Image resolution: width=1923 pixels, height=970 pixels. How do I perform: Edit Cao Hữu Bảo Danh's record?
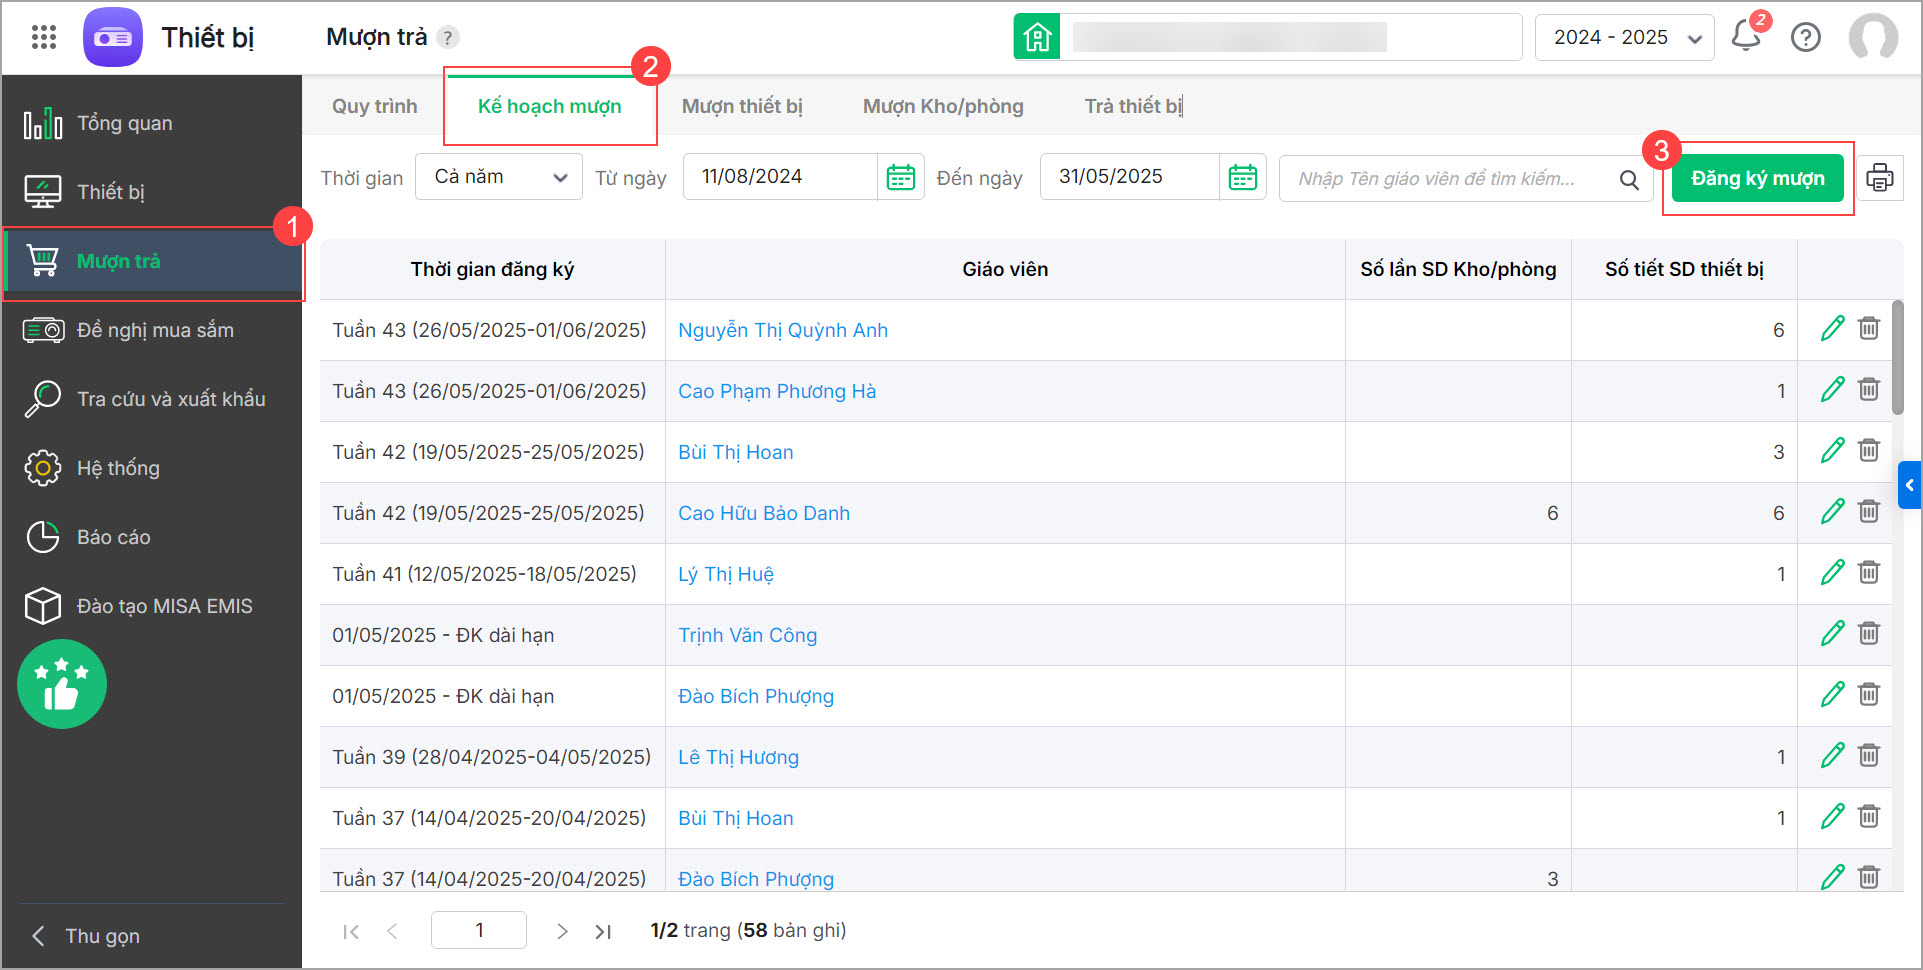click(1832, 512)
